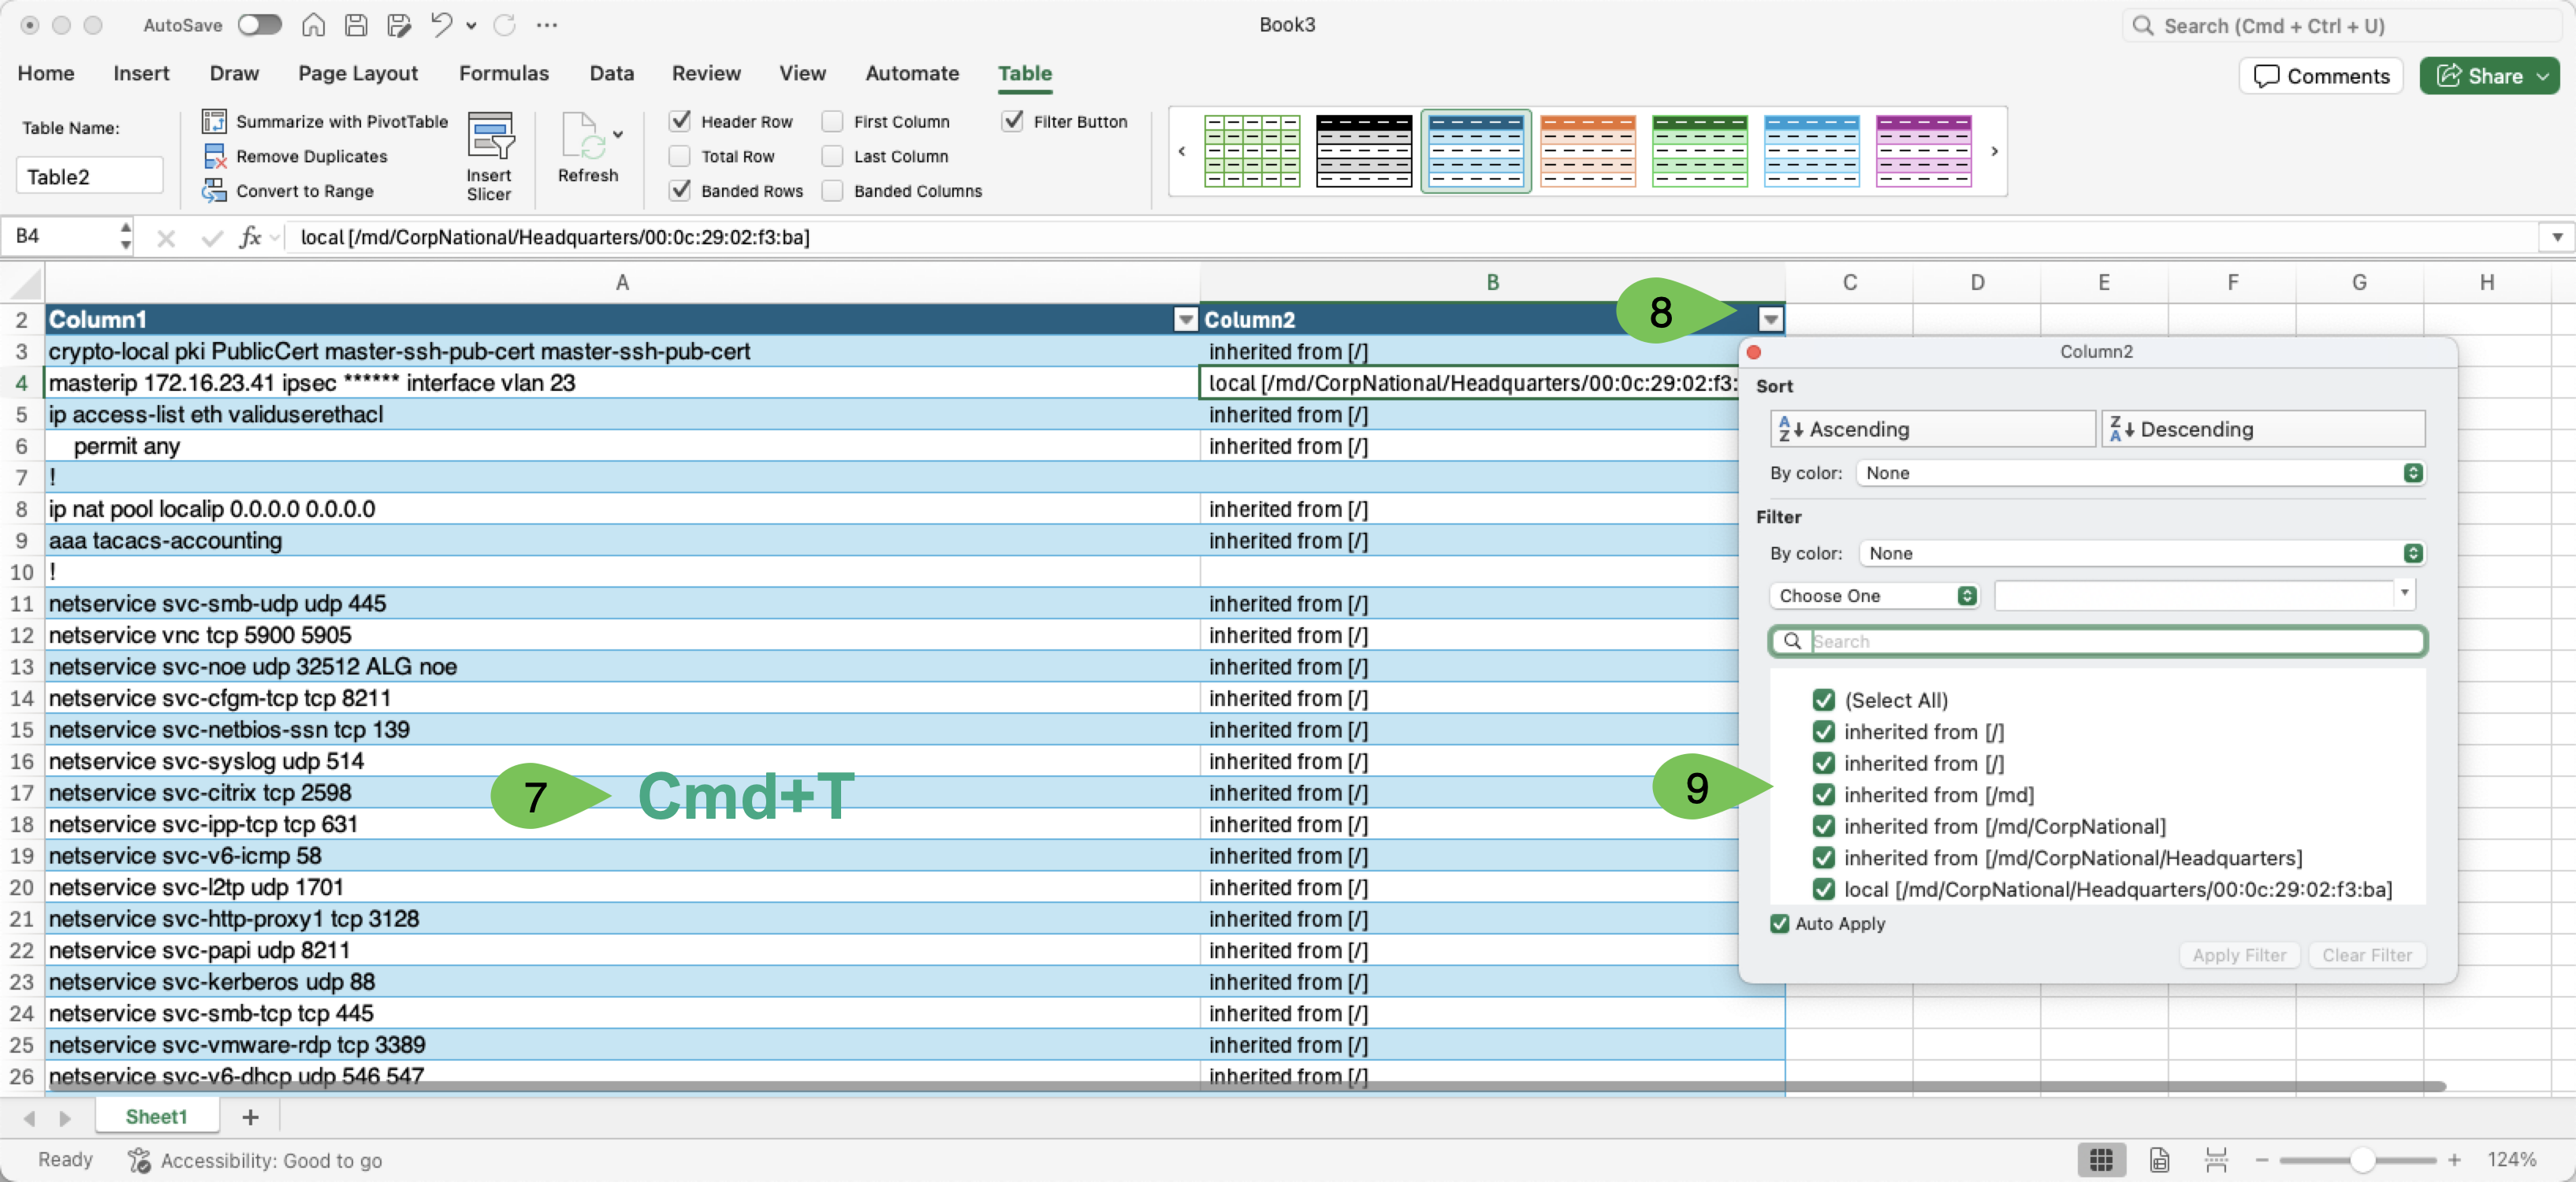
Task: Switch to Page Layout view icon in the status bar
Action: coord(2160,1159)
